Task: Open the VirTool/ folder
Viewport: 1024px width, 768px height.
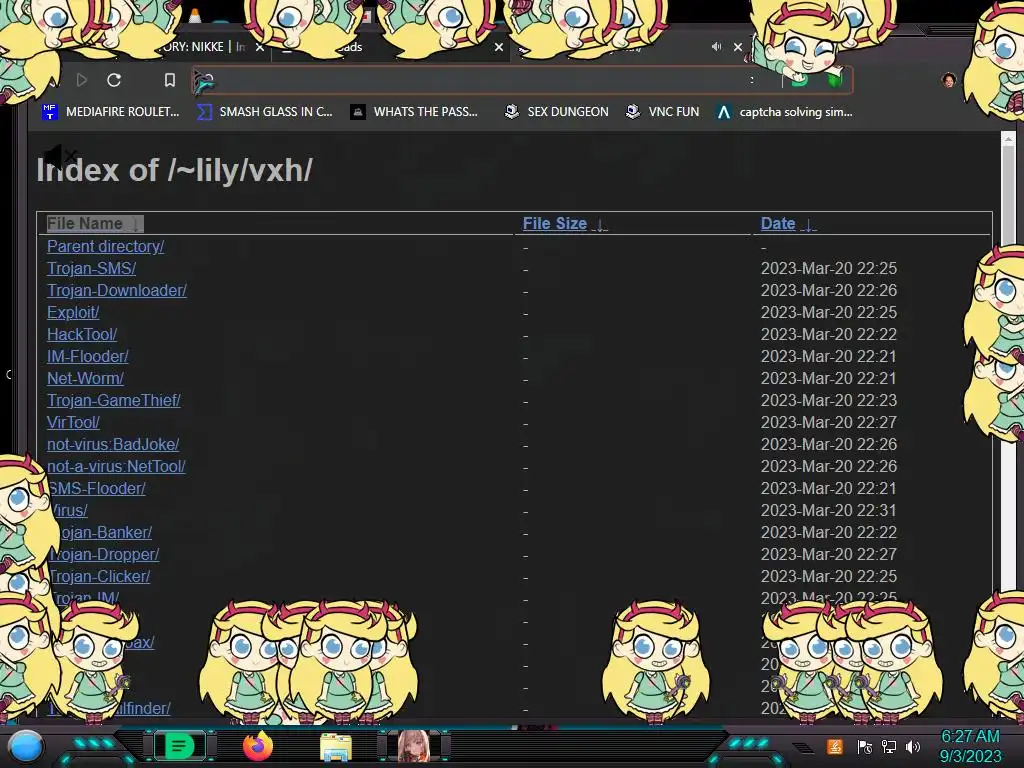Action: (73, 423)
